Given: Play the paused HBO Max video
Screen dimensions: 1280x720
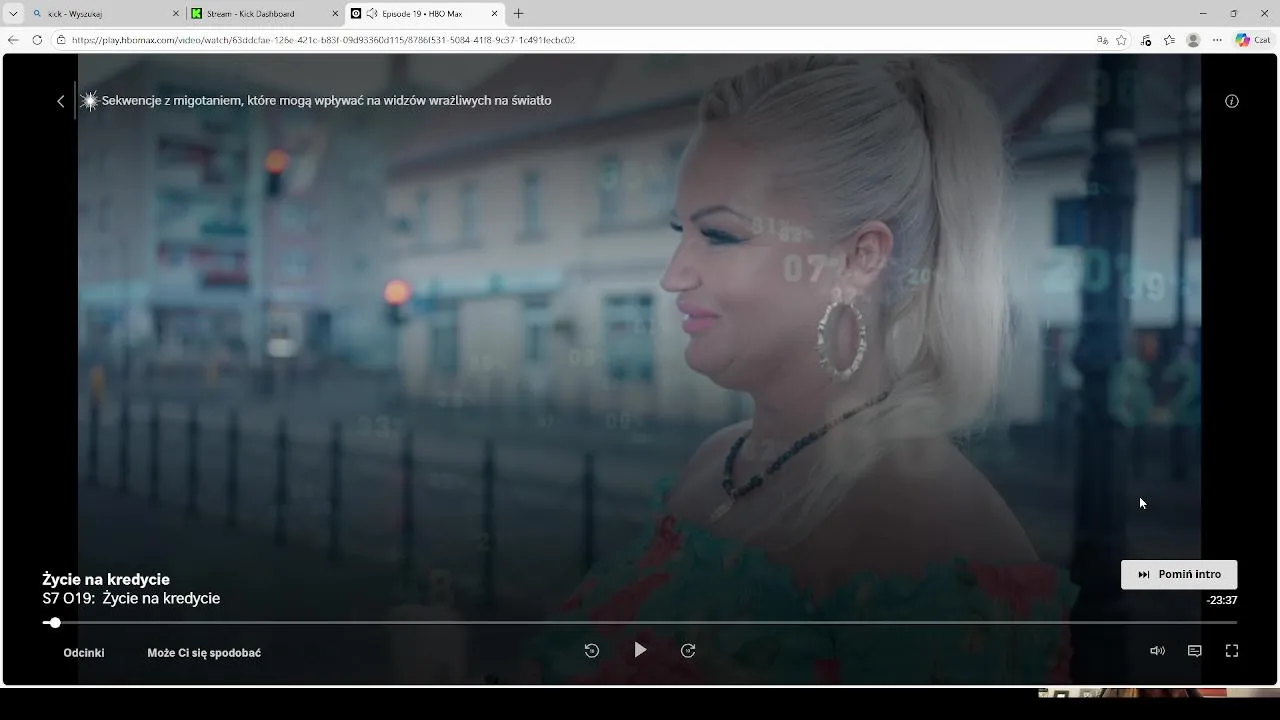Looking at the screenshot, I should [640, 650].
